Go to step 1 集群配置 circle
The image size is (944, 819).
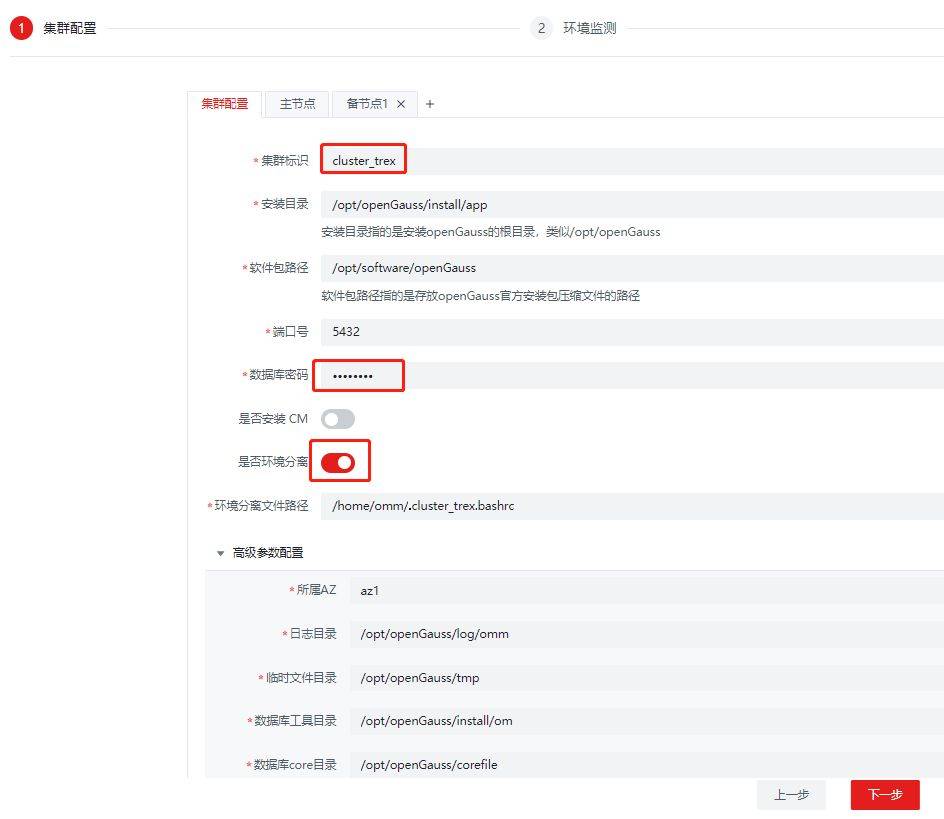21,28
